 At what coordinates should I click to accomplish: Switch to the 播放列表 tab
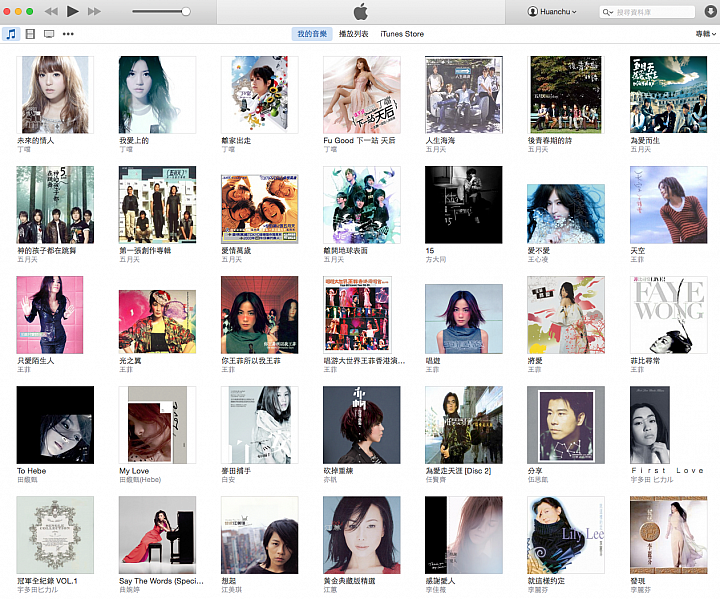point(354,34)
